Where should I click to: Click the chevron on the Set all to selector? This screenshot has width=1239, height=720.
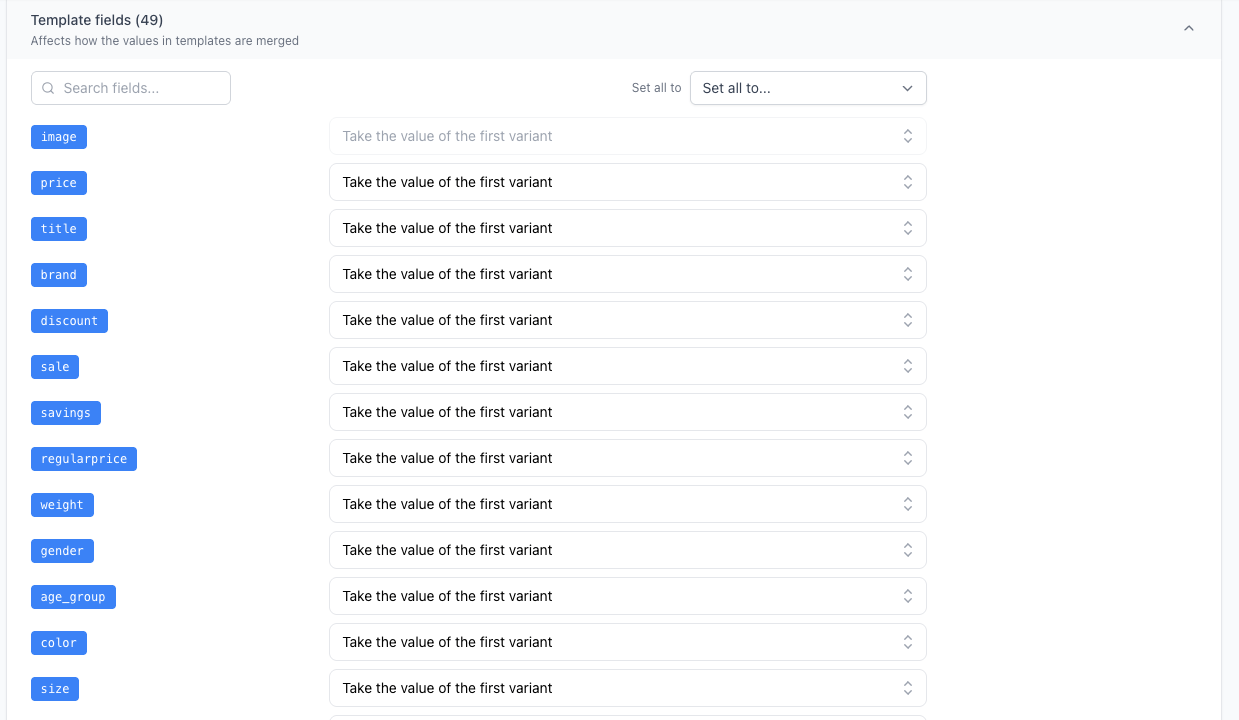(907, 88)
